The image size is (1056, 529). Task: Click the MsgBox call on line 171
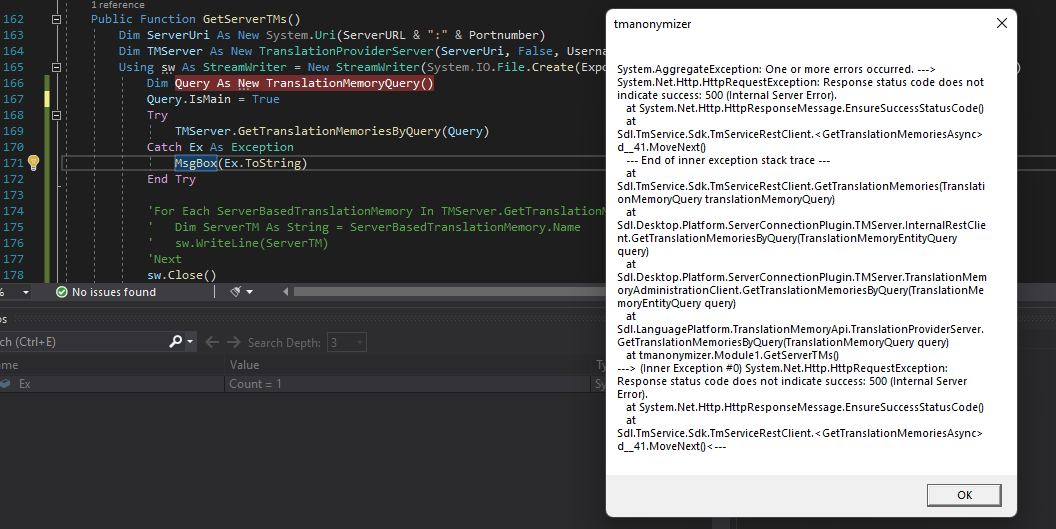(x=196, y=163)
